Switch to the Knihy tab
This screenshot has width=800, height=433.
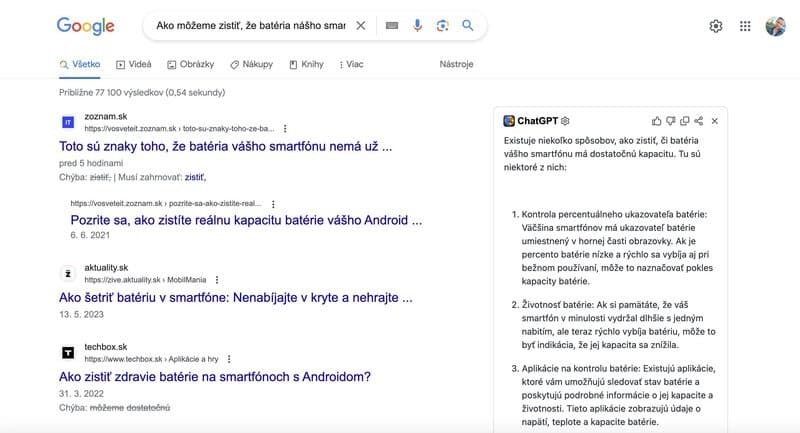pos(307,64)
